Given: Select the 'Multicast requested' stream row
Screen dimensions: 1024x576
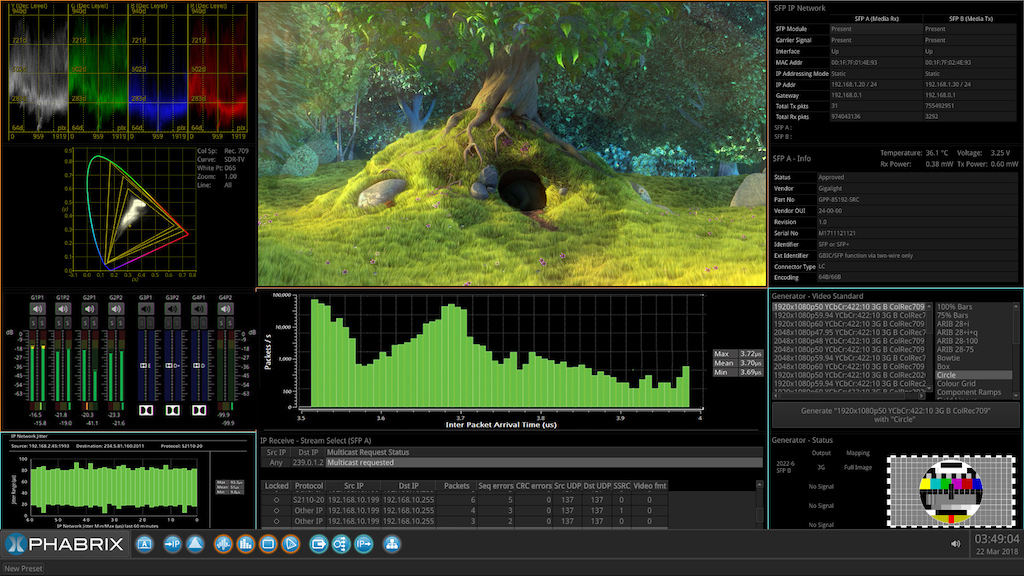Looking at the screenshot, I should tap(511, 462).
